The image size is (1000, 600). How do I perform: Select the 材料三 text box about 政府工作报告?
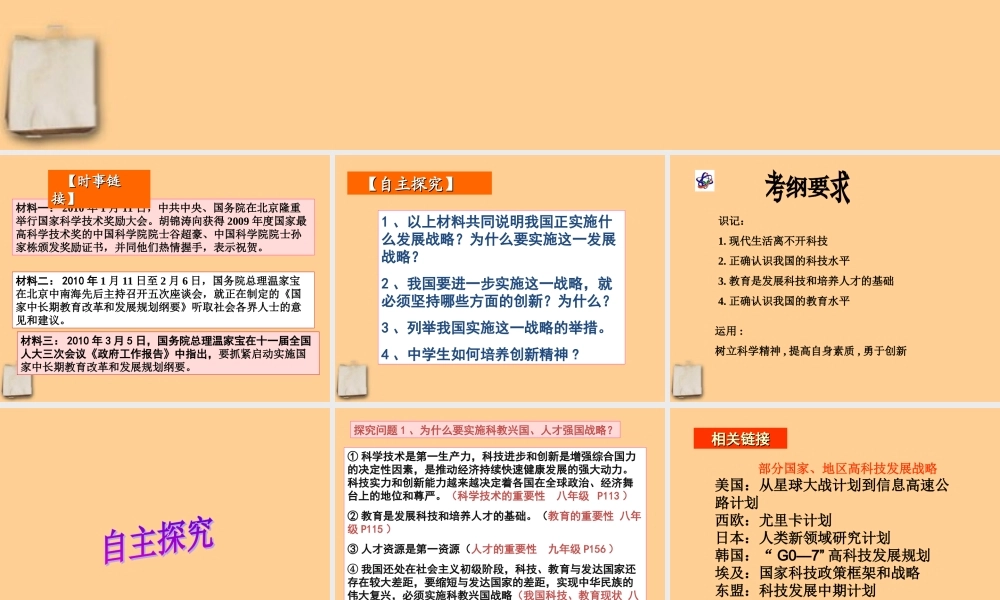click(x=168, y=353)
